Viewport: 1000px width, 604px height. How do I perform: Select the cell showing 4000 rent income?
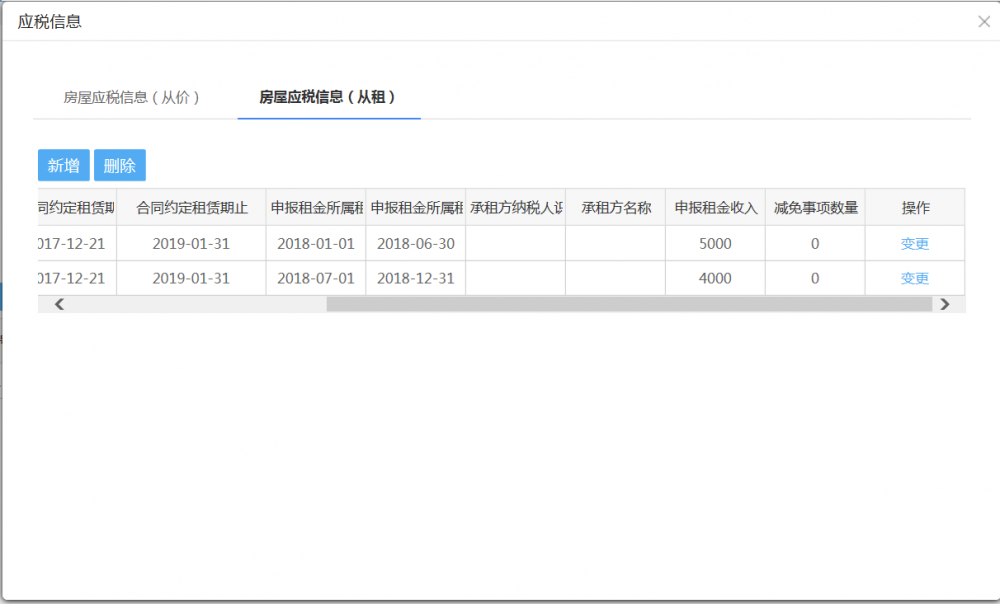point(714,278)
